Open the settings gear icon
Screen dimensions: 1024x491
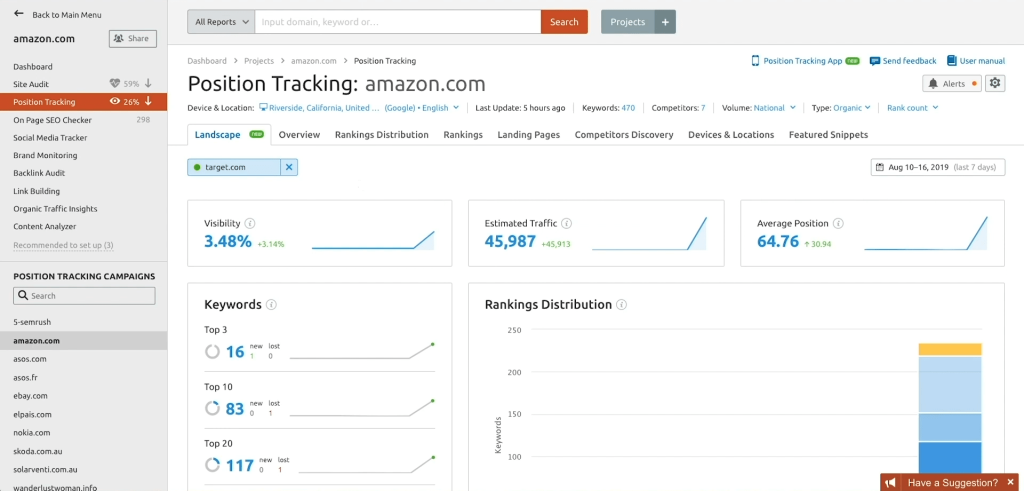(995, 83)
